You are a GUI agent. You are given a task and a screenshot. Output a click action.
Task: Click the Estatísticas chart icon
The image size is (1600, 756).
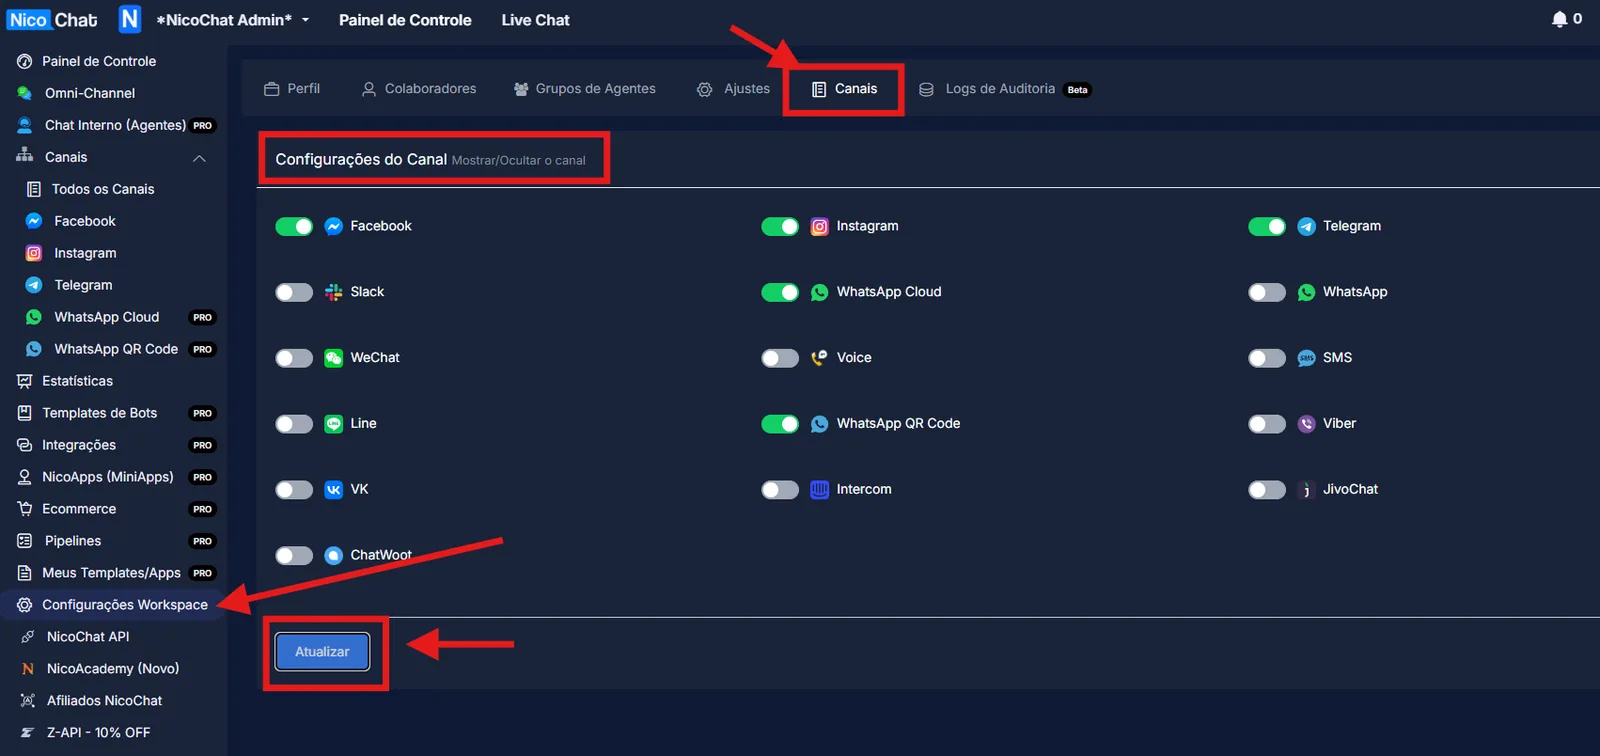[25, 381]
